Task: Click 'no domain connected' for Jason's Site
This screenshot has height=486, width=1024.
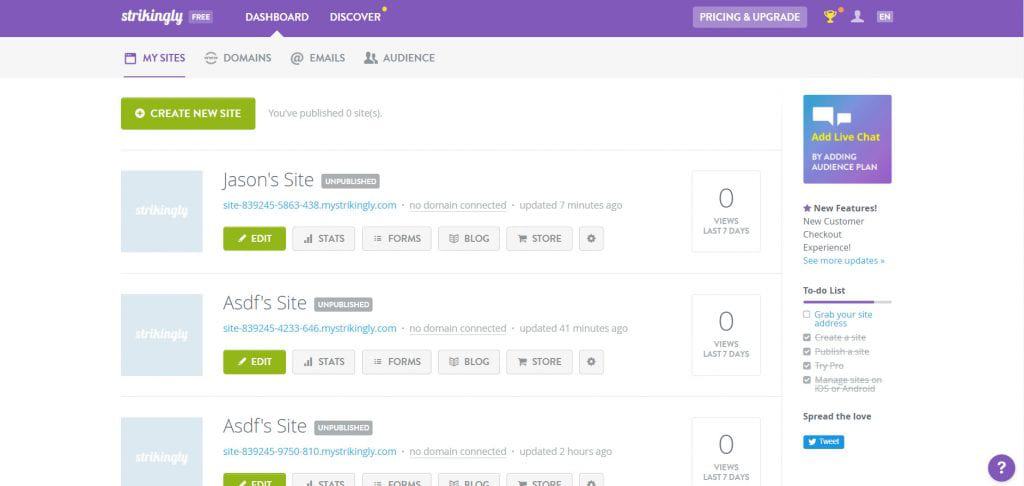Action: click(458, 205)
